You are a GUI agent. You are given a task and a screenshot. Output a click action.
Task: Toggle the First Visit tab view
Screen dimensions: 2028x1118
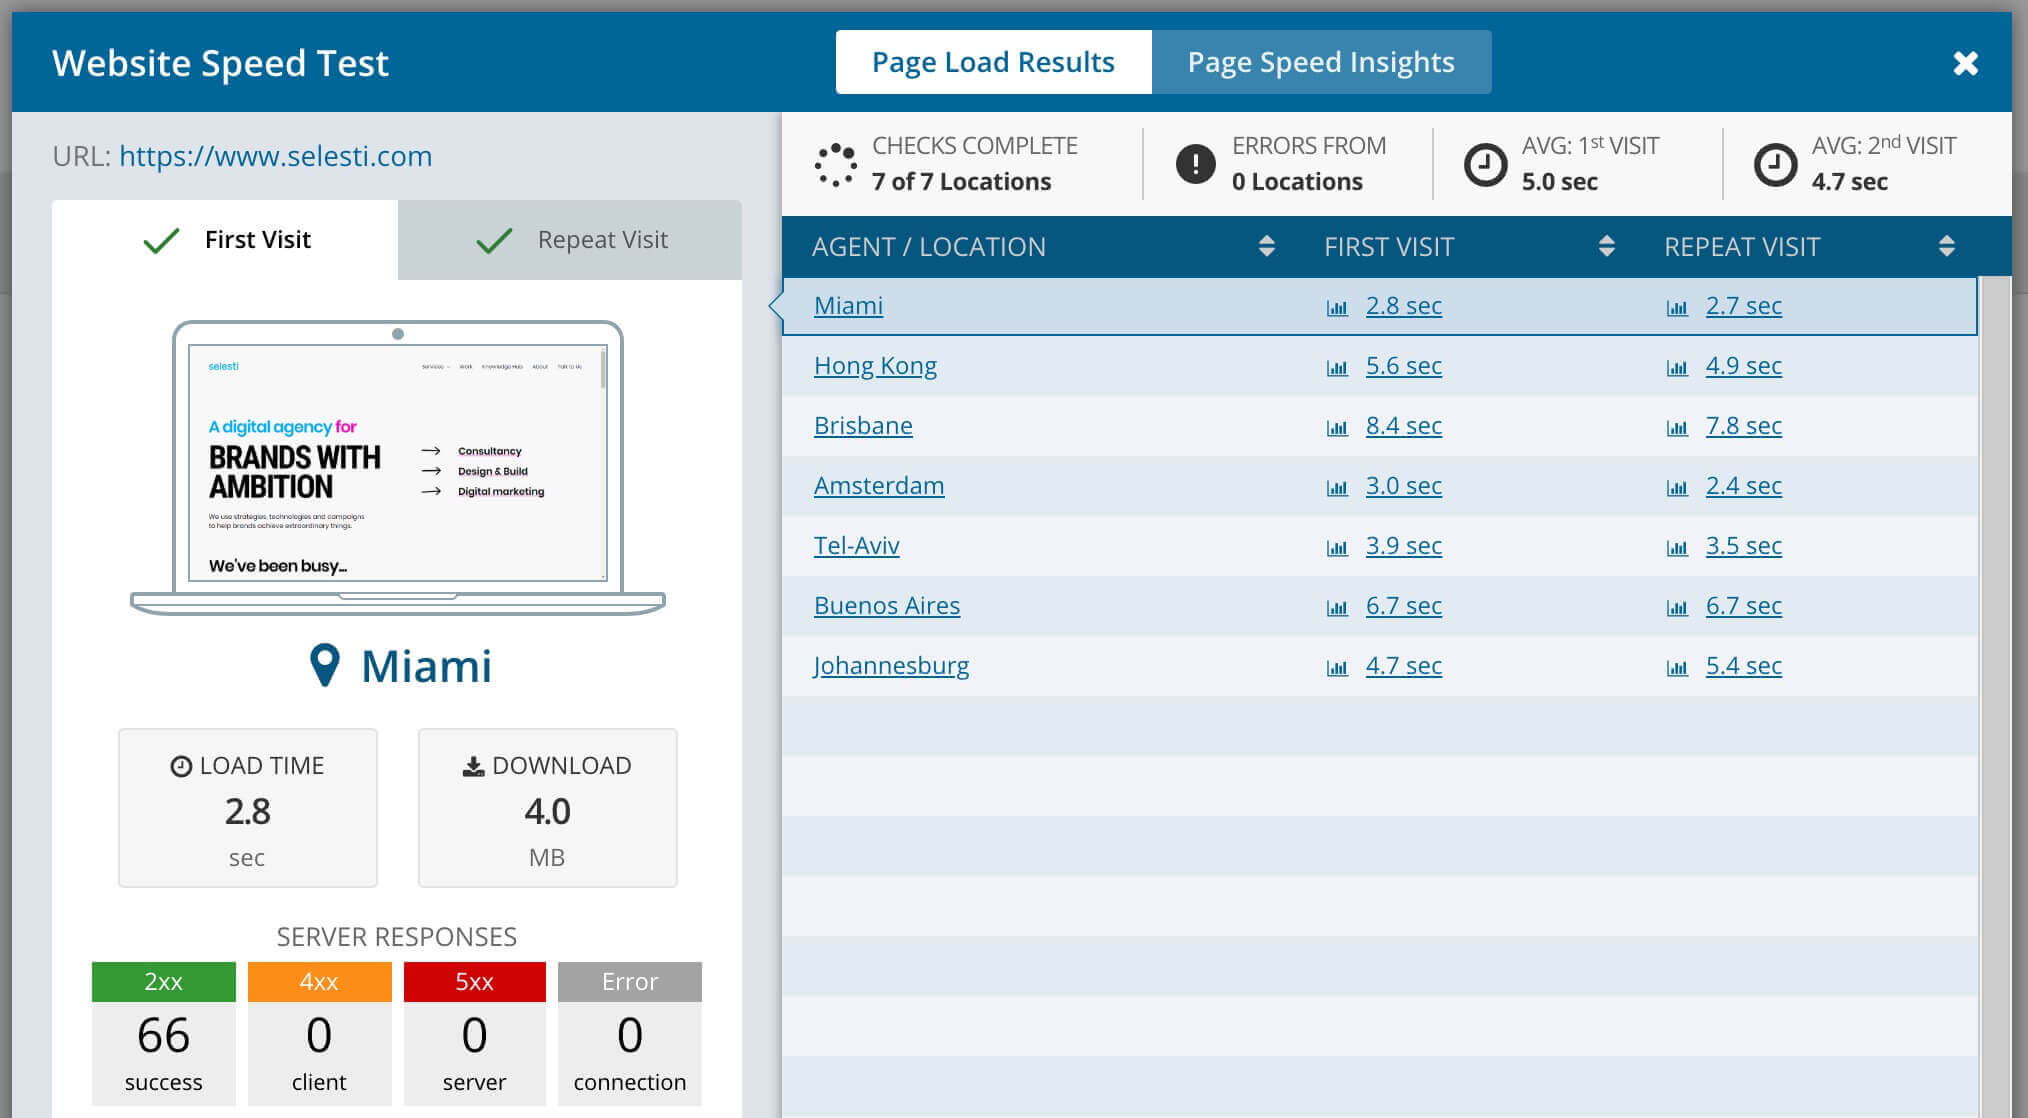point(224,240)
